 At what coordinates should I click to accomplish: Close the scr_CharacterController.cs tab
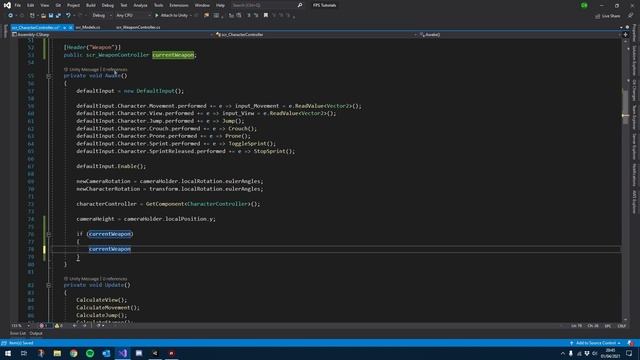tap(71, 27)
